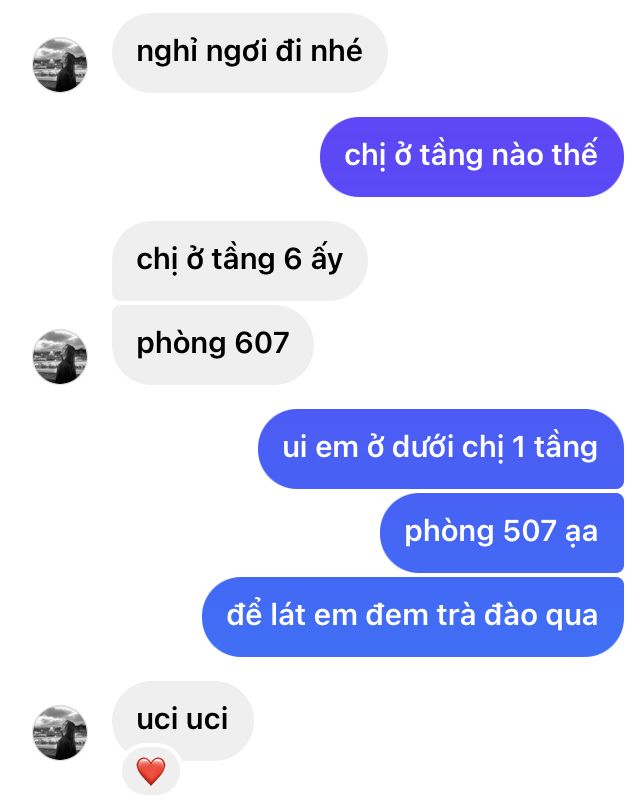The image size is (640, 807).
Task: Tap the avatar beside "phòng 607" message
Action: tap(60, 356)
